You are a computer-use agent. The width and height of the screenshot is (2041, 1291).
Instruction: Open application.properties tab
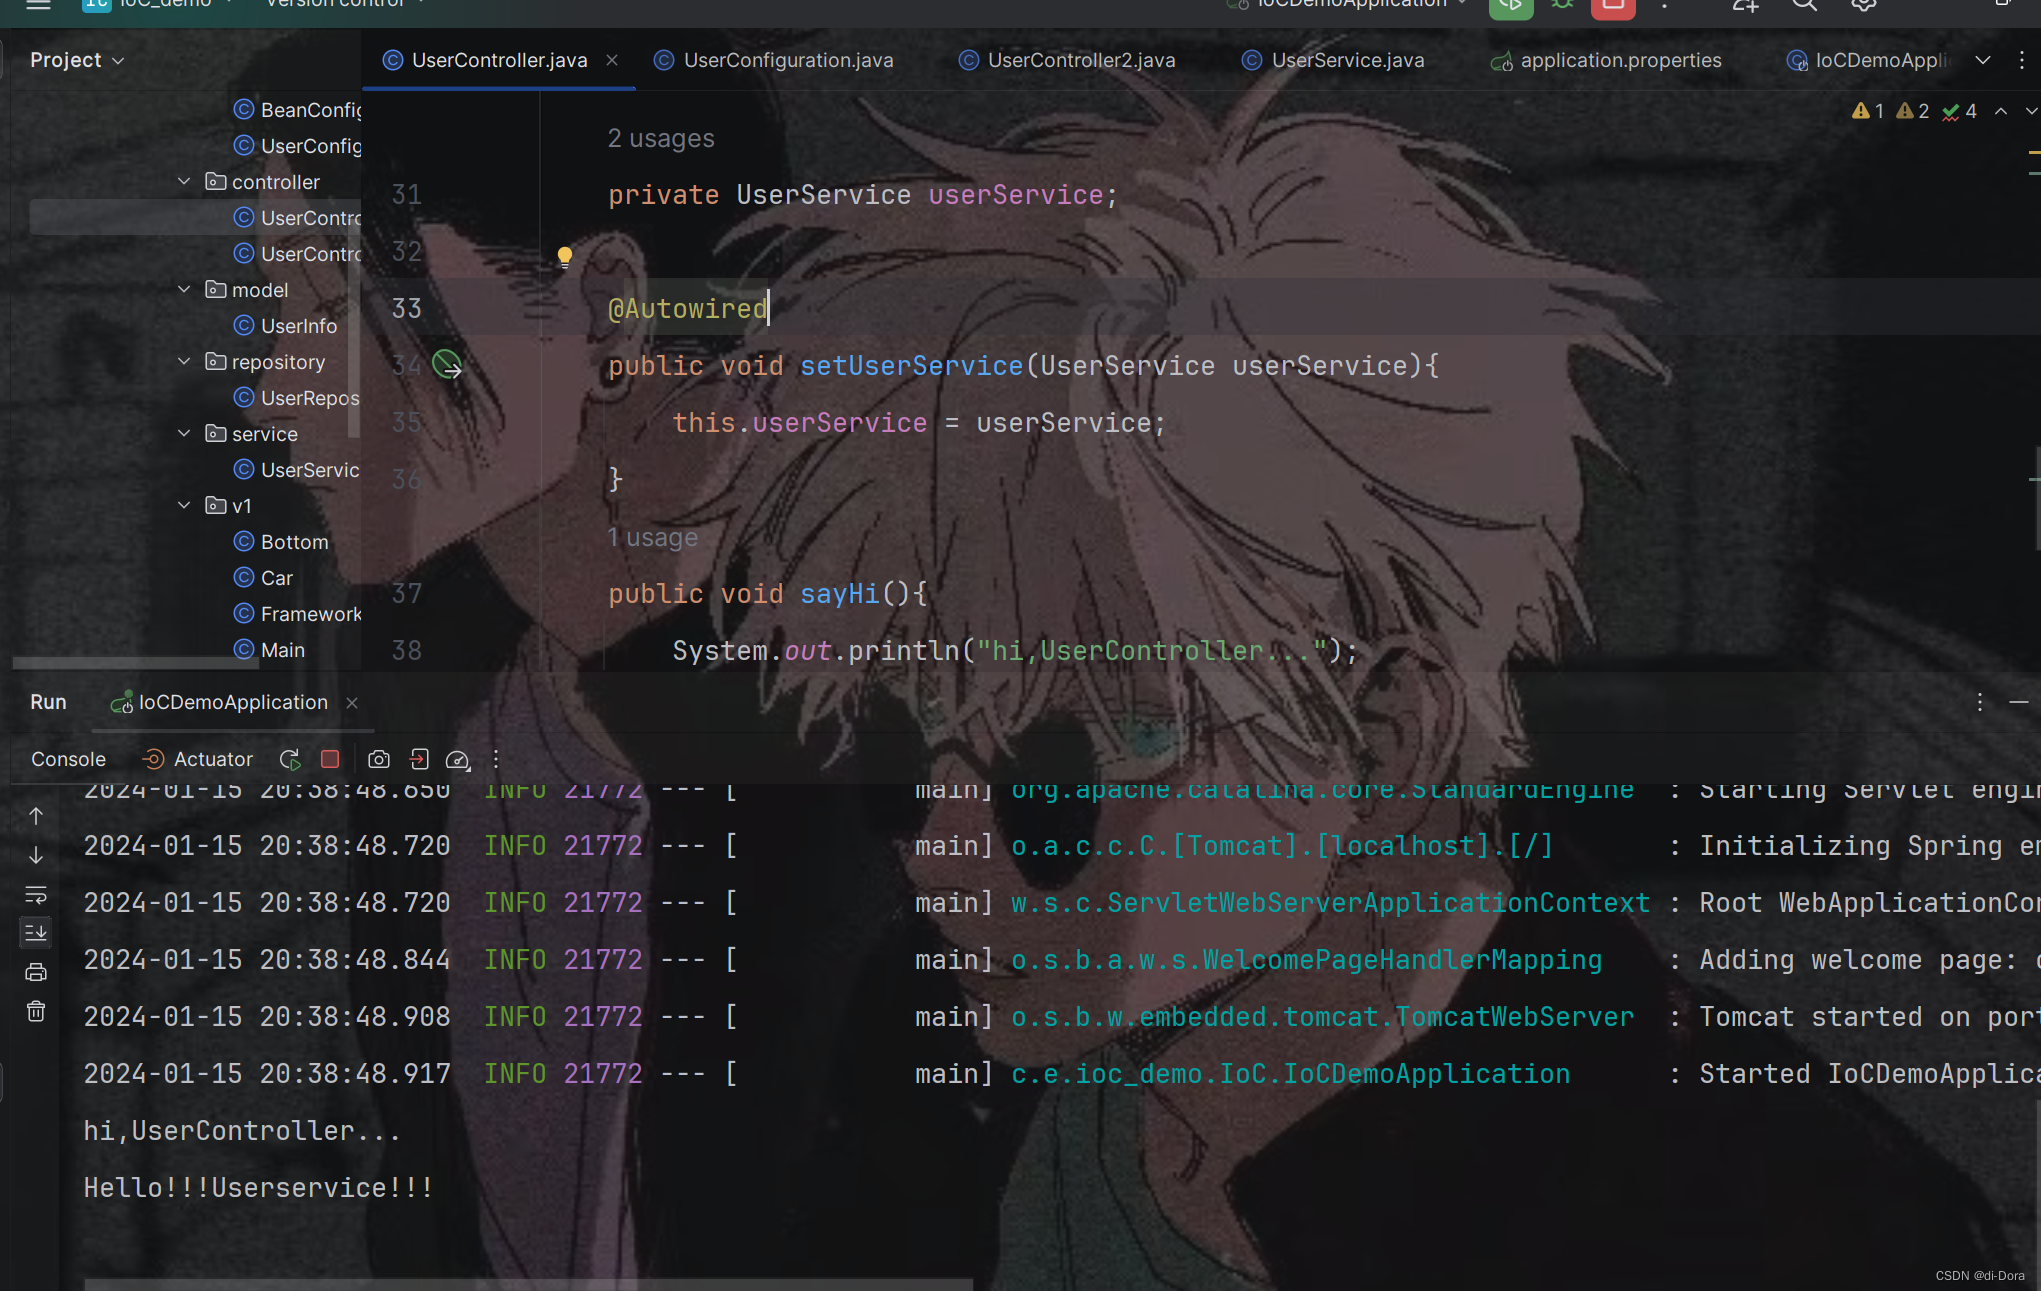[x=1607, y=60]
